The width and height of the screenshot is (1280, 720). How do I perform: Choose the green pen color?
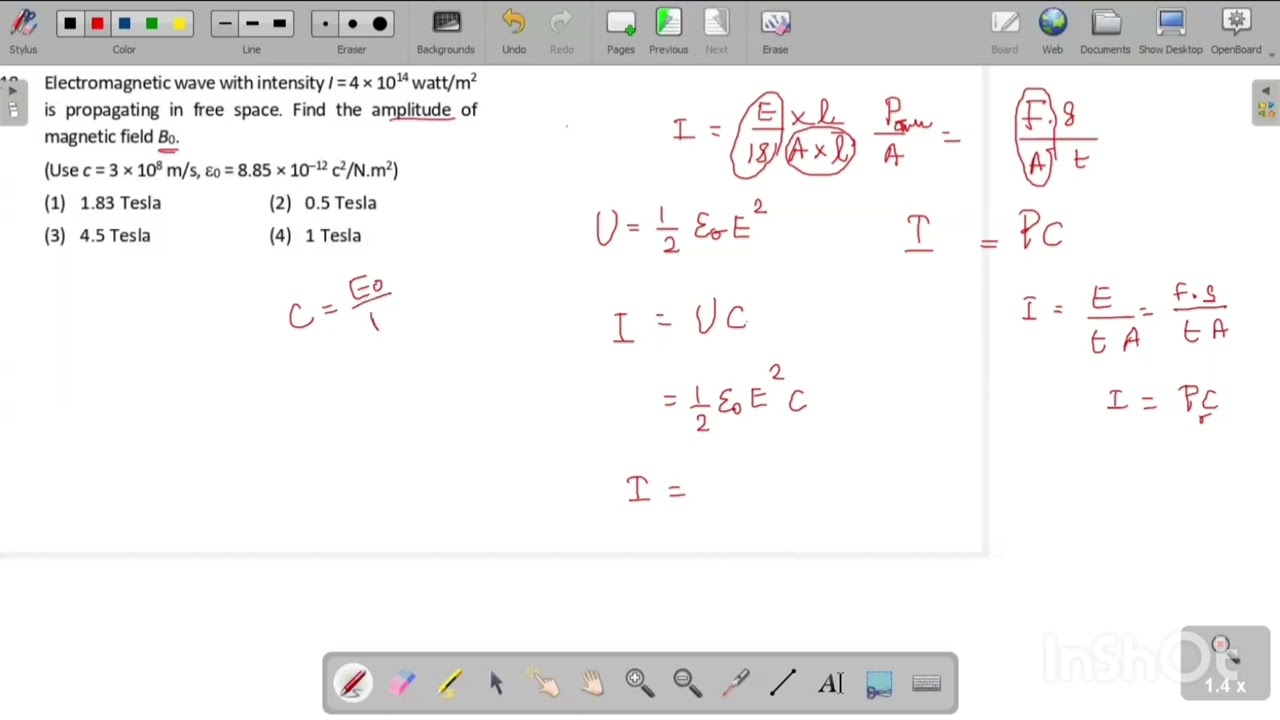[151, 24]
